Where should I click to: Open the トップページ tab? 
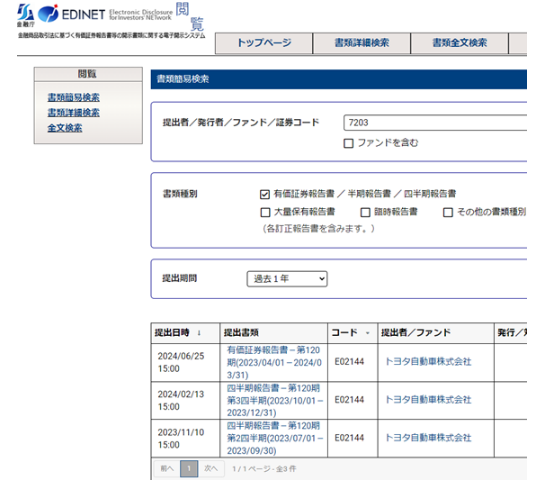tap(264, 43)
